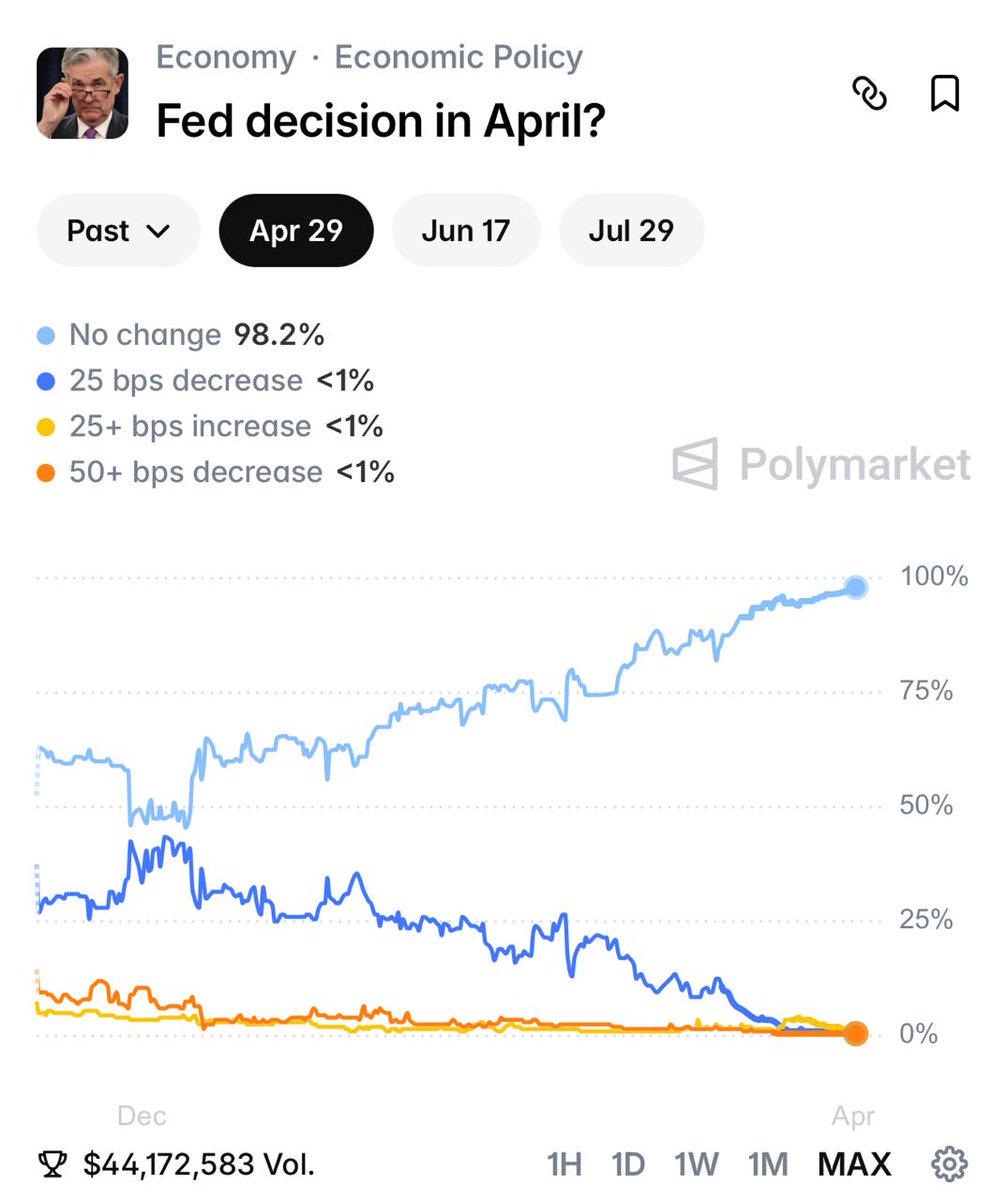Image resolution: width=1007 pixels, height=1200 pixels.
Task: Click the Polymarket watermark logo
Action: click(x=821, y=464)
